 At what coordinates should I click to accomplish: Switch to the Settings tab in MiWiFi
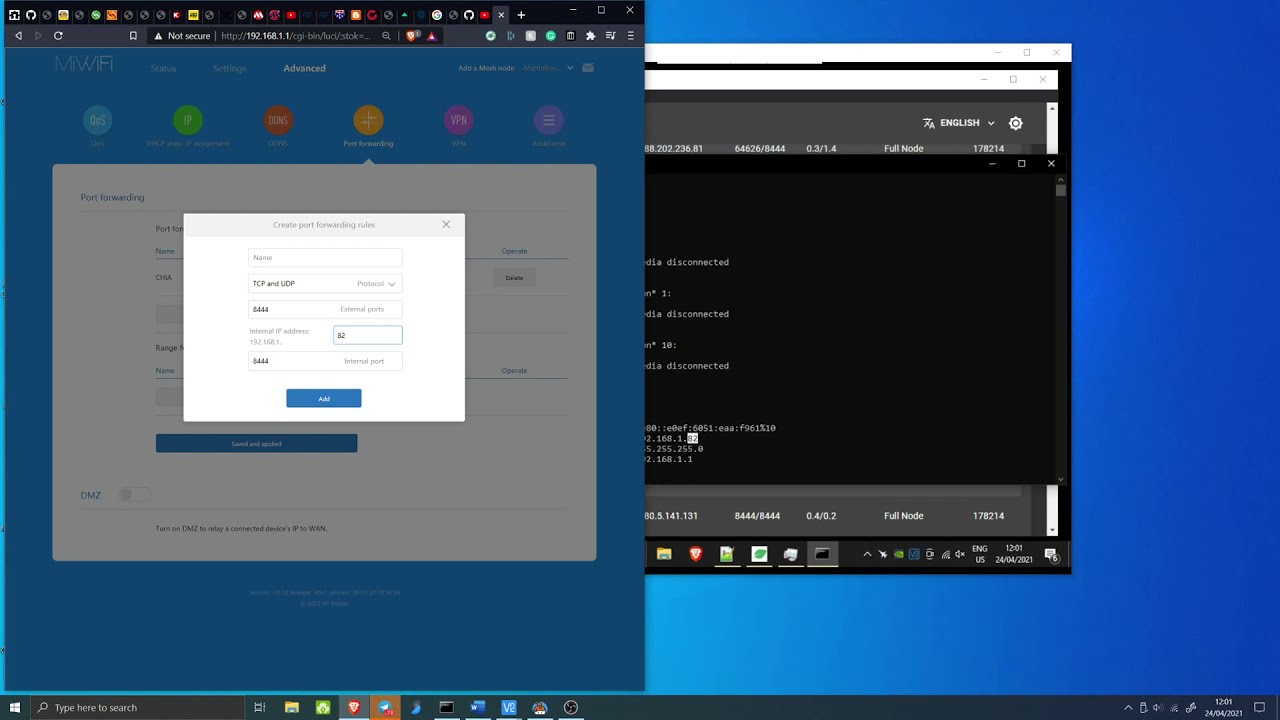[229, 68]
